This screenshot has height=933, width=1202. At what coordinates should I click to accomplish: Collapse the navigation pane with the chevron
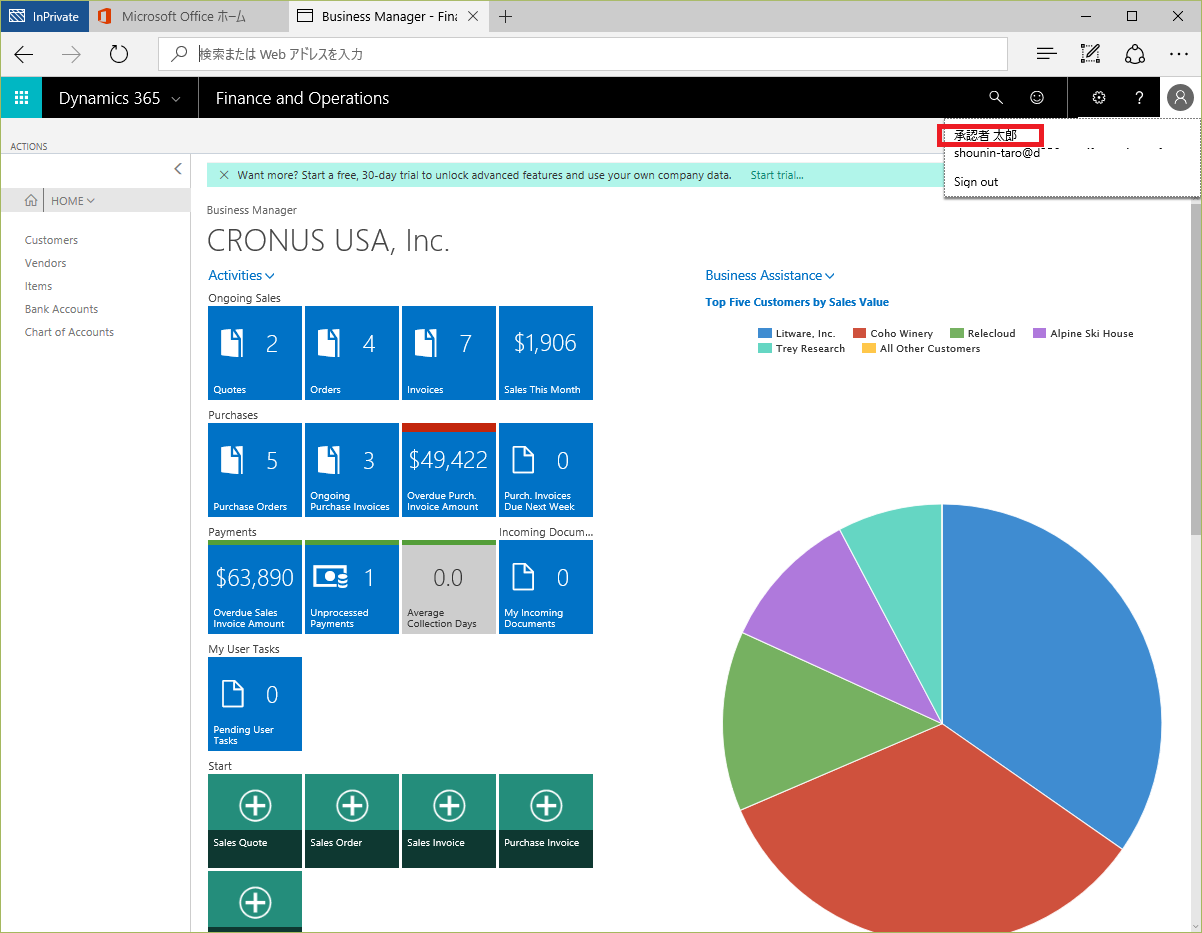(x=178, y=168)
